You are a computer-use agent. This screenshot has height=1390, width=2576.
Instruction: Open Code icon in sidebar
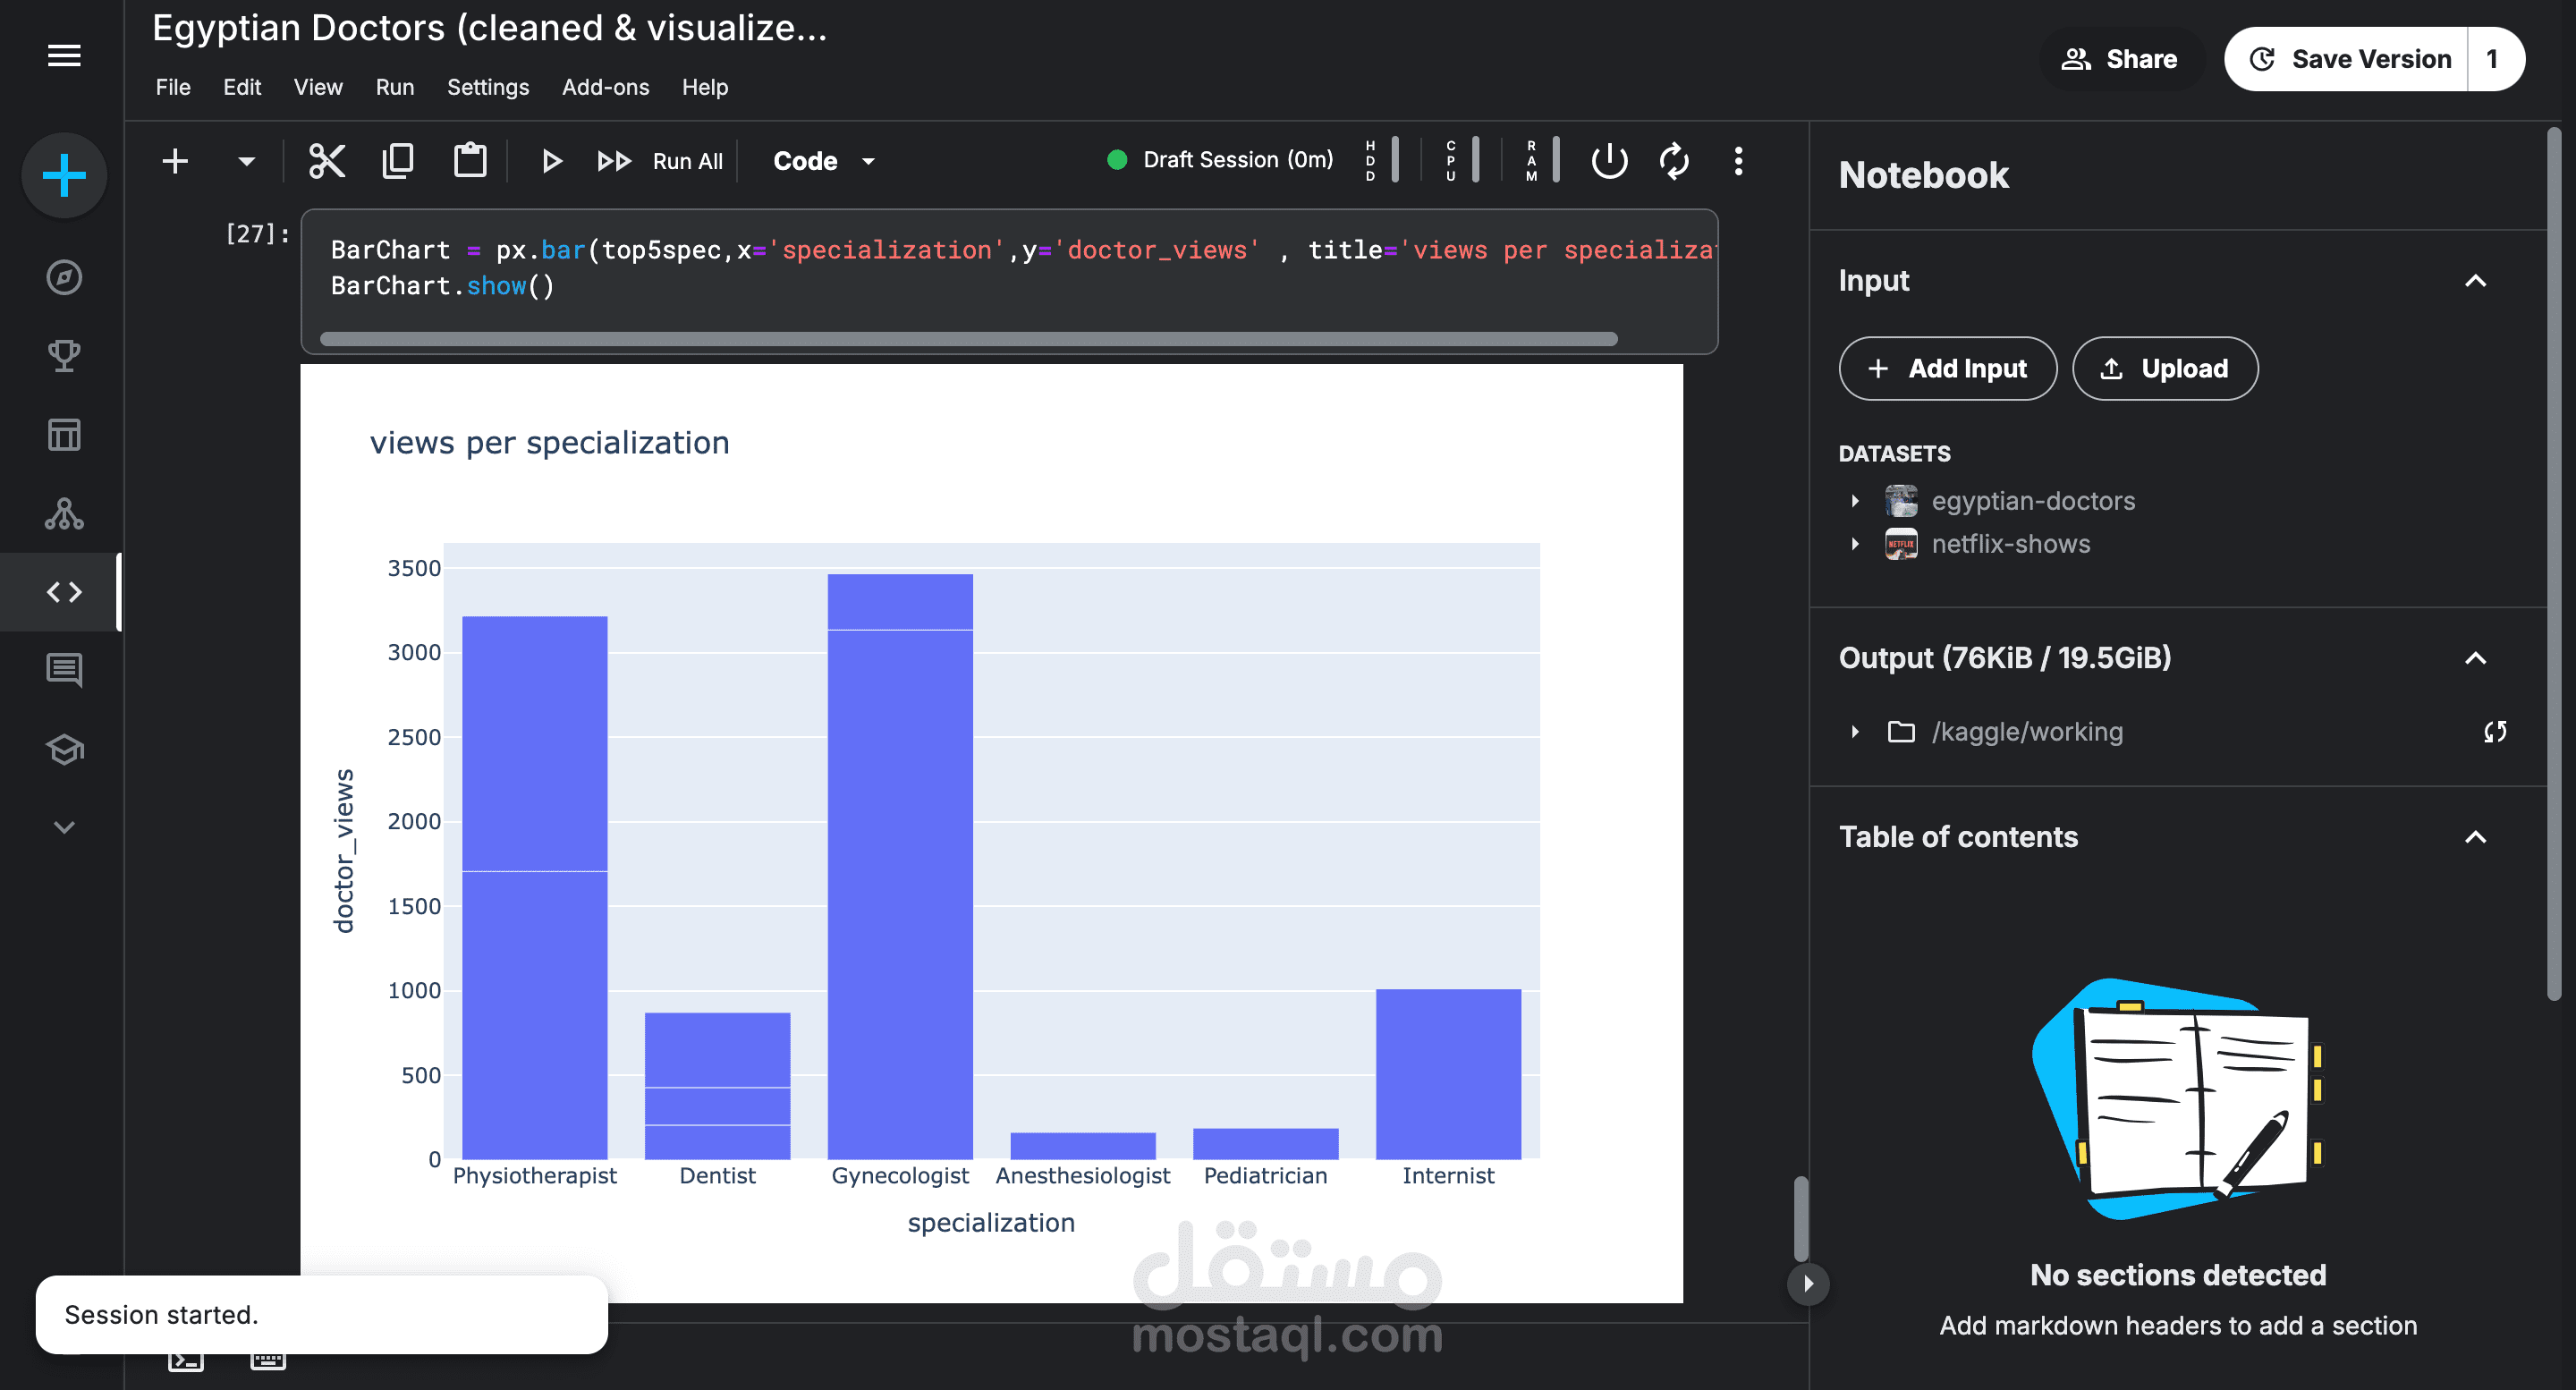pos(64,592)
